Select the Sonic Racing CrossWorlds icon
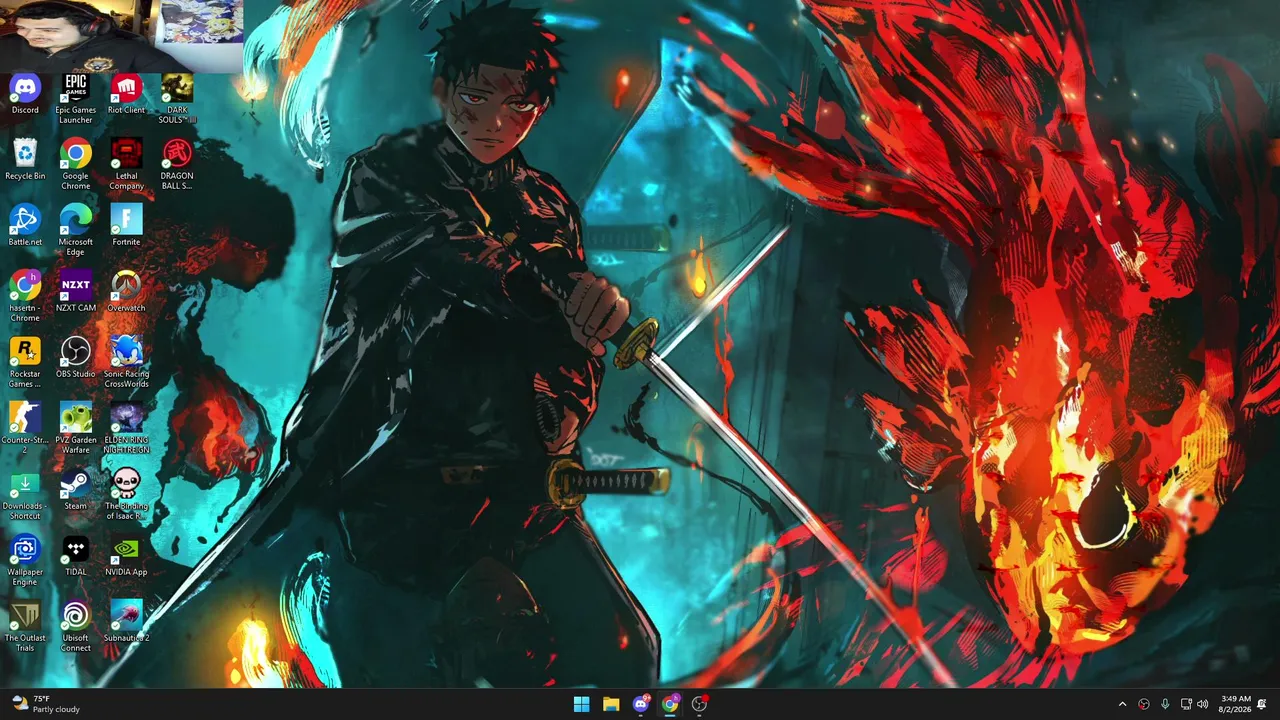This screenshot has width=1280, height=720. click(x=126, y=363)
